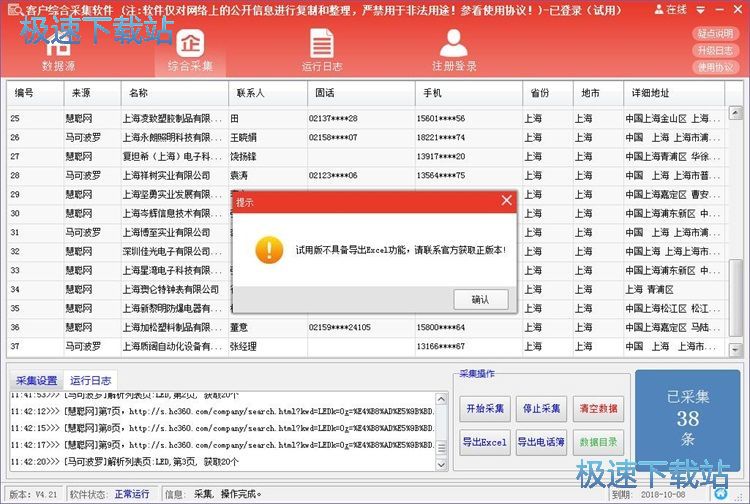The width and height of the screenshot is (750, 504).
Task: Click the 导出电话簿 button
Action: (x=541, y=442)
